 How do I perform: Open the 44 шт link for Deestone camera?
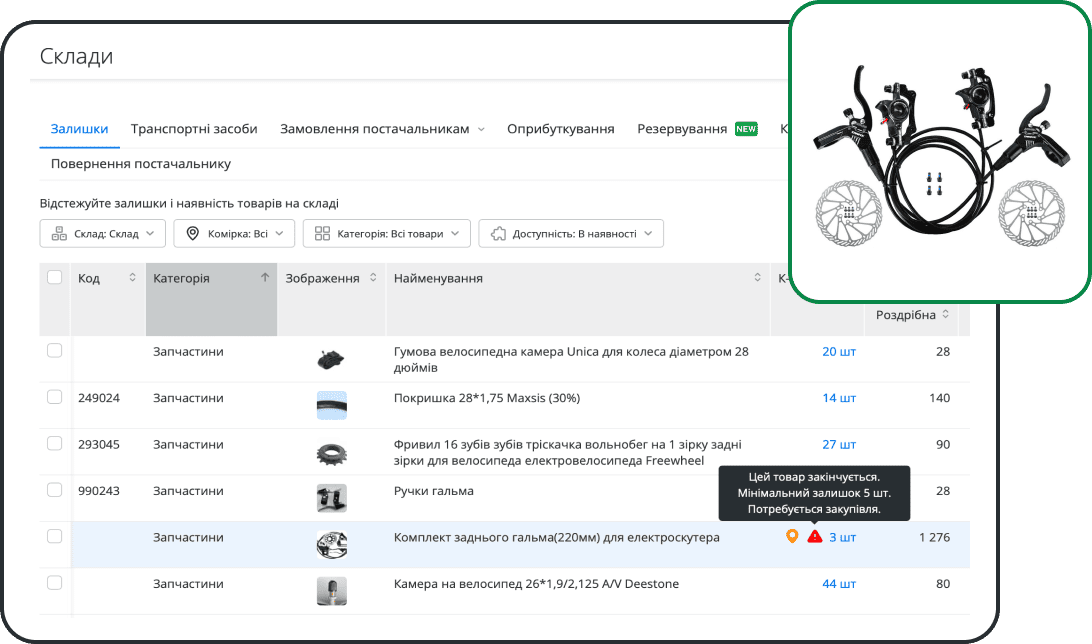click(x=838, y=583)
